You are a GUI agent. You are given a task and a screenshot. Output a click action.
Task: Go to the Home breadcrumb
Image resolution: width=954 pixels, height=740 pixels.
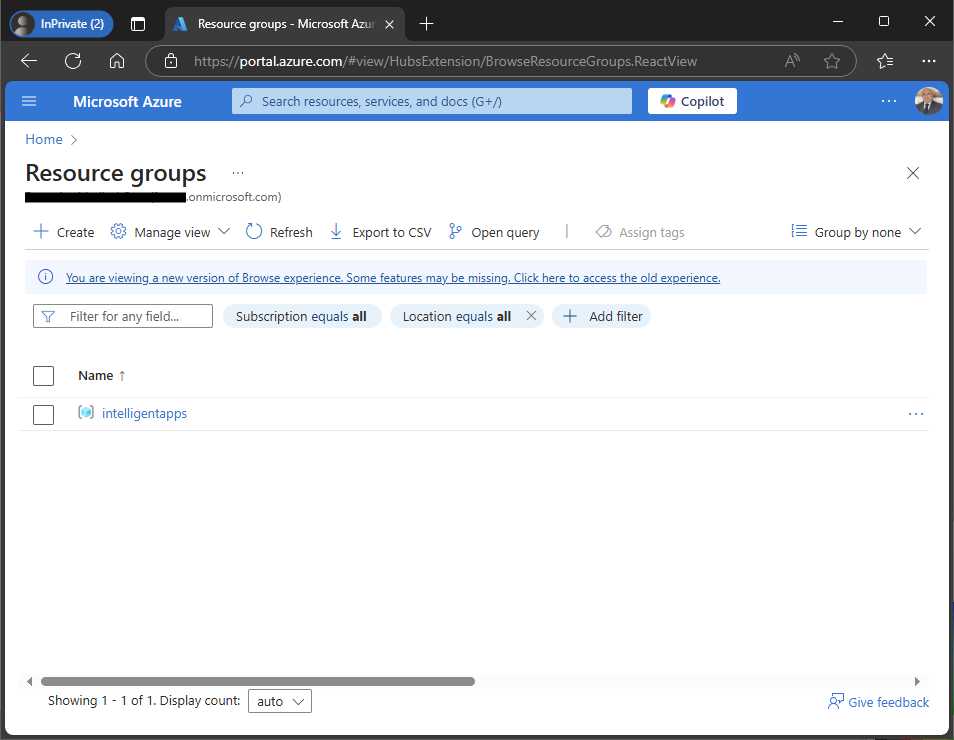(x=44, y=139)
